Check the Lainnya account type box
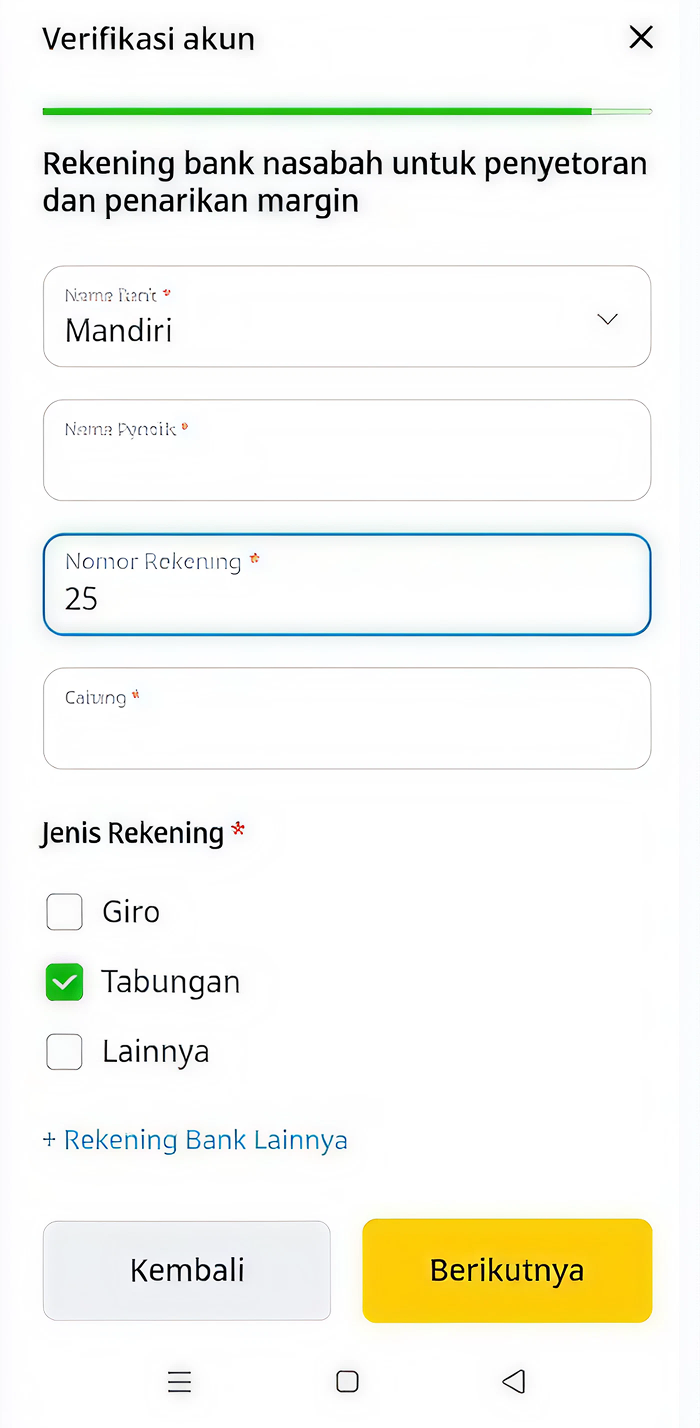The height and width of the screenshot is (1428, 700). coord(64,1052)
